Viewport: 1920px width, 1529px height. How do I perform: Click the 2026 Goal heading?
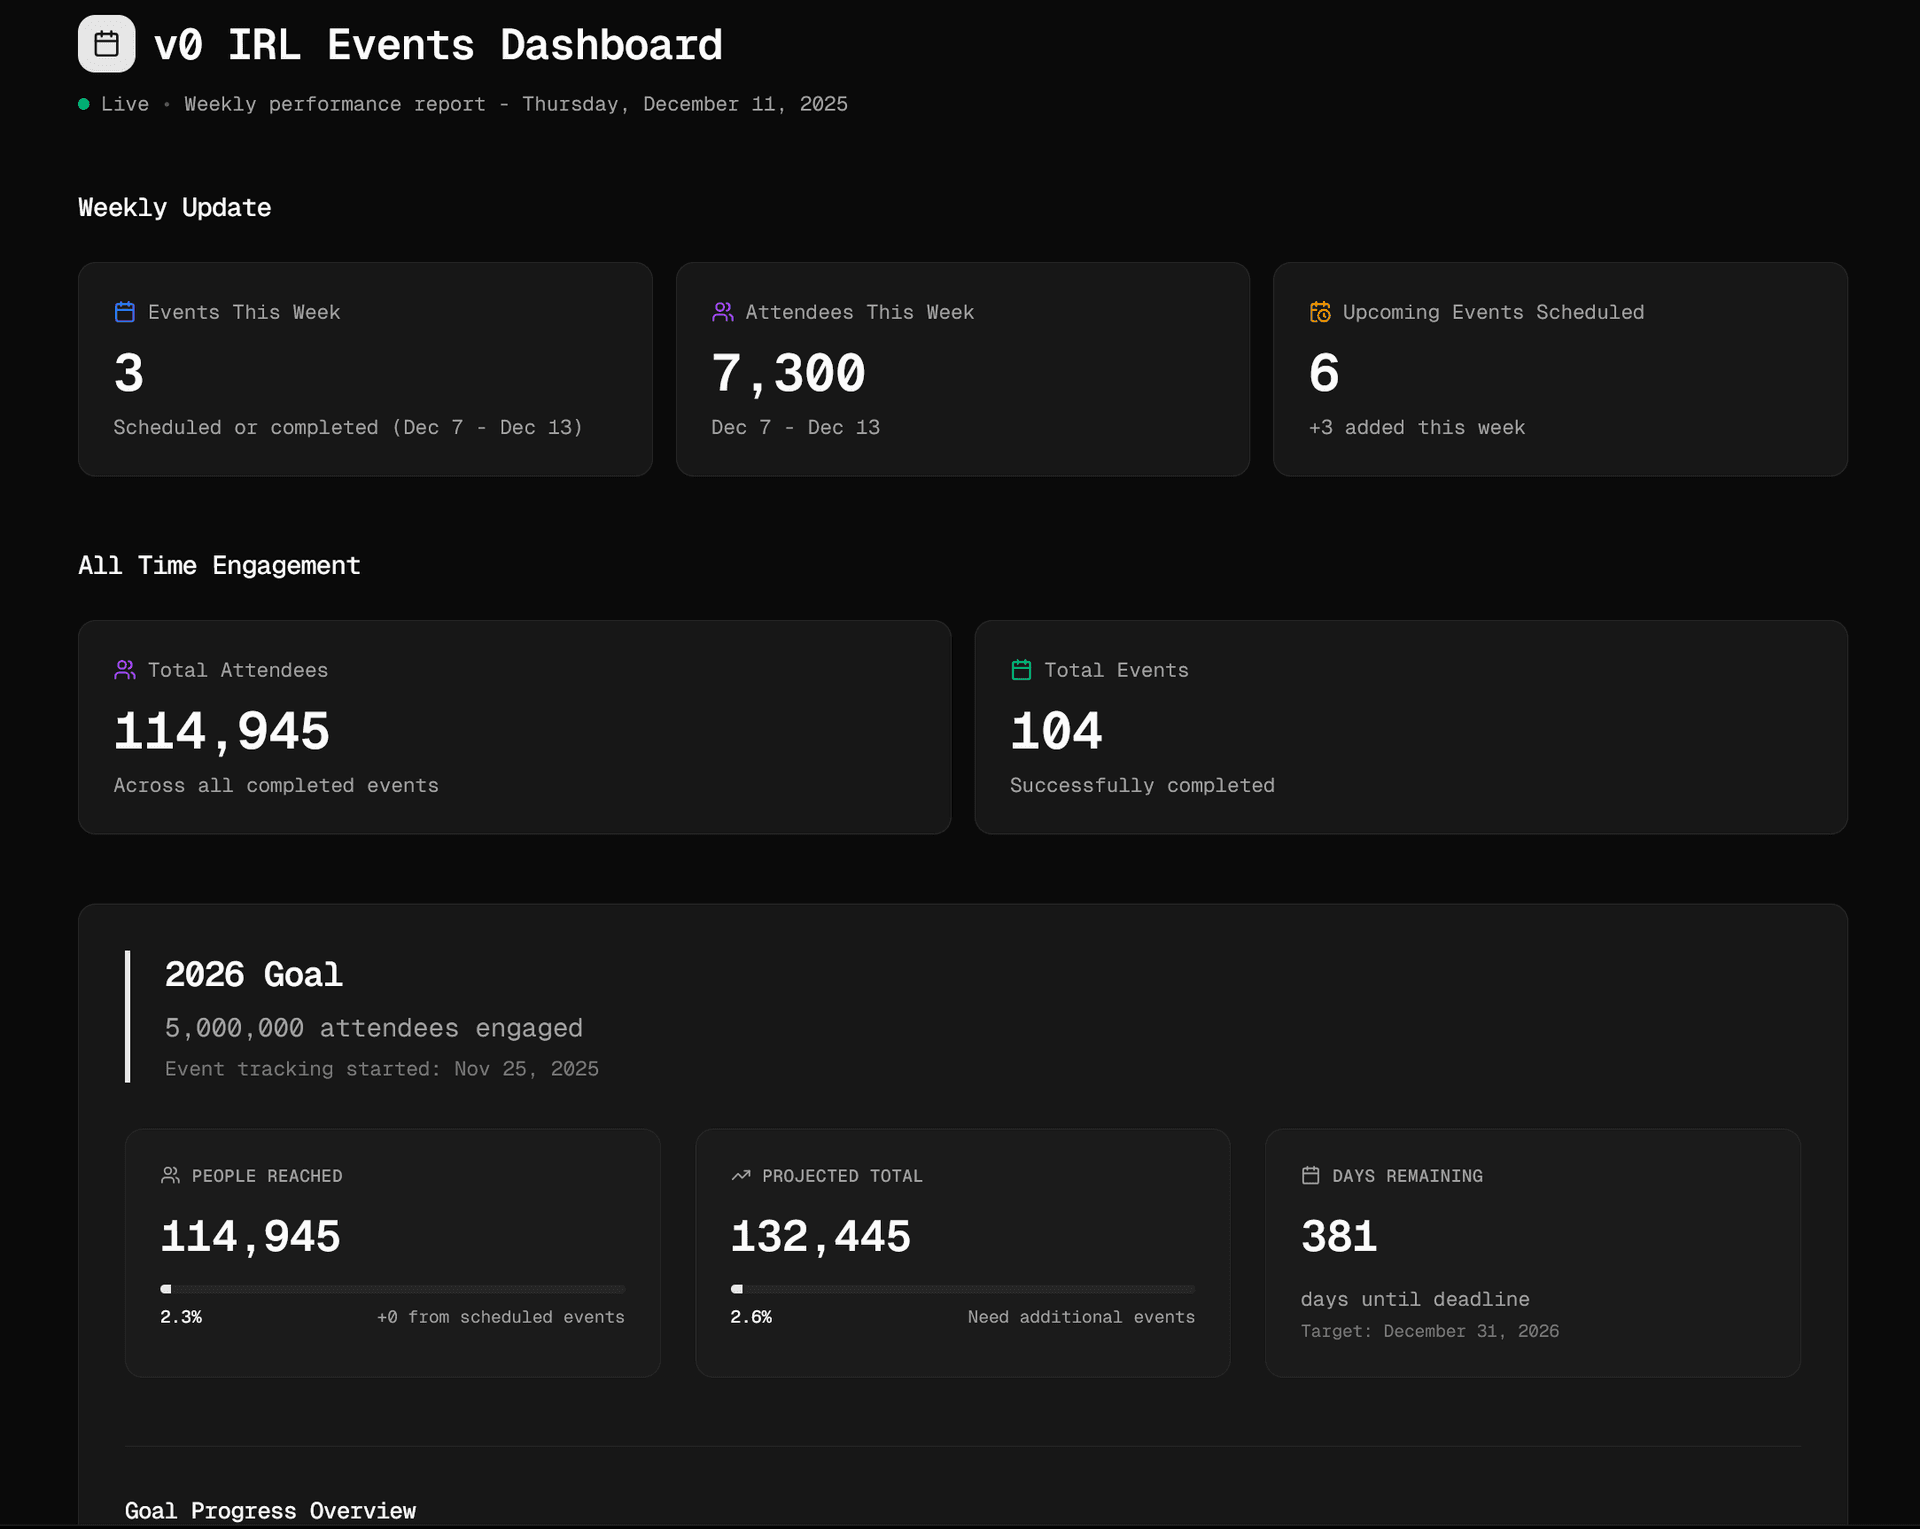[253, 974]
